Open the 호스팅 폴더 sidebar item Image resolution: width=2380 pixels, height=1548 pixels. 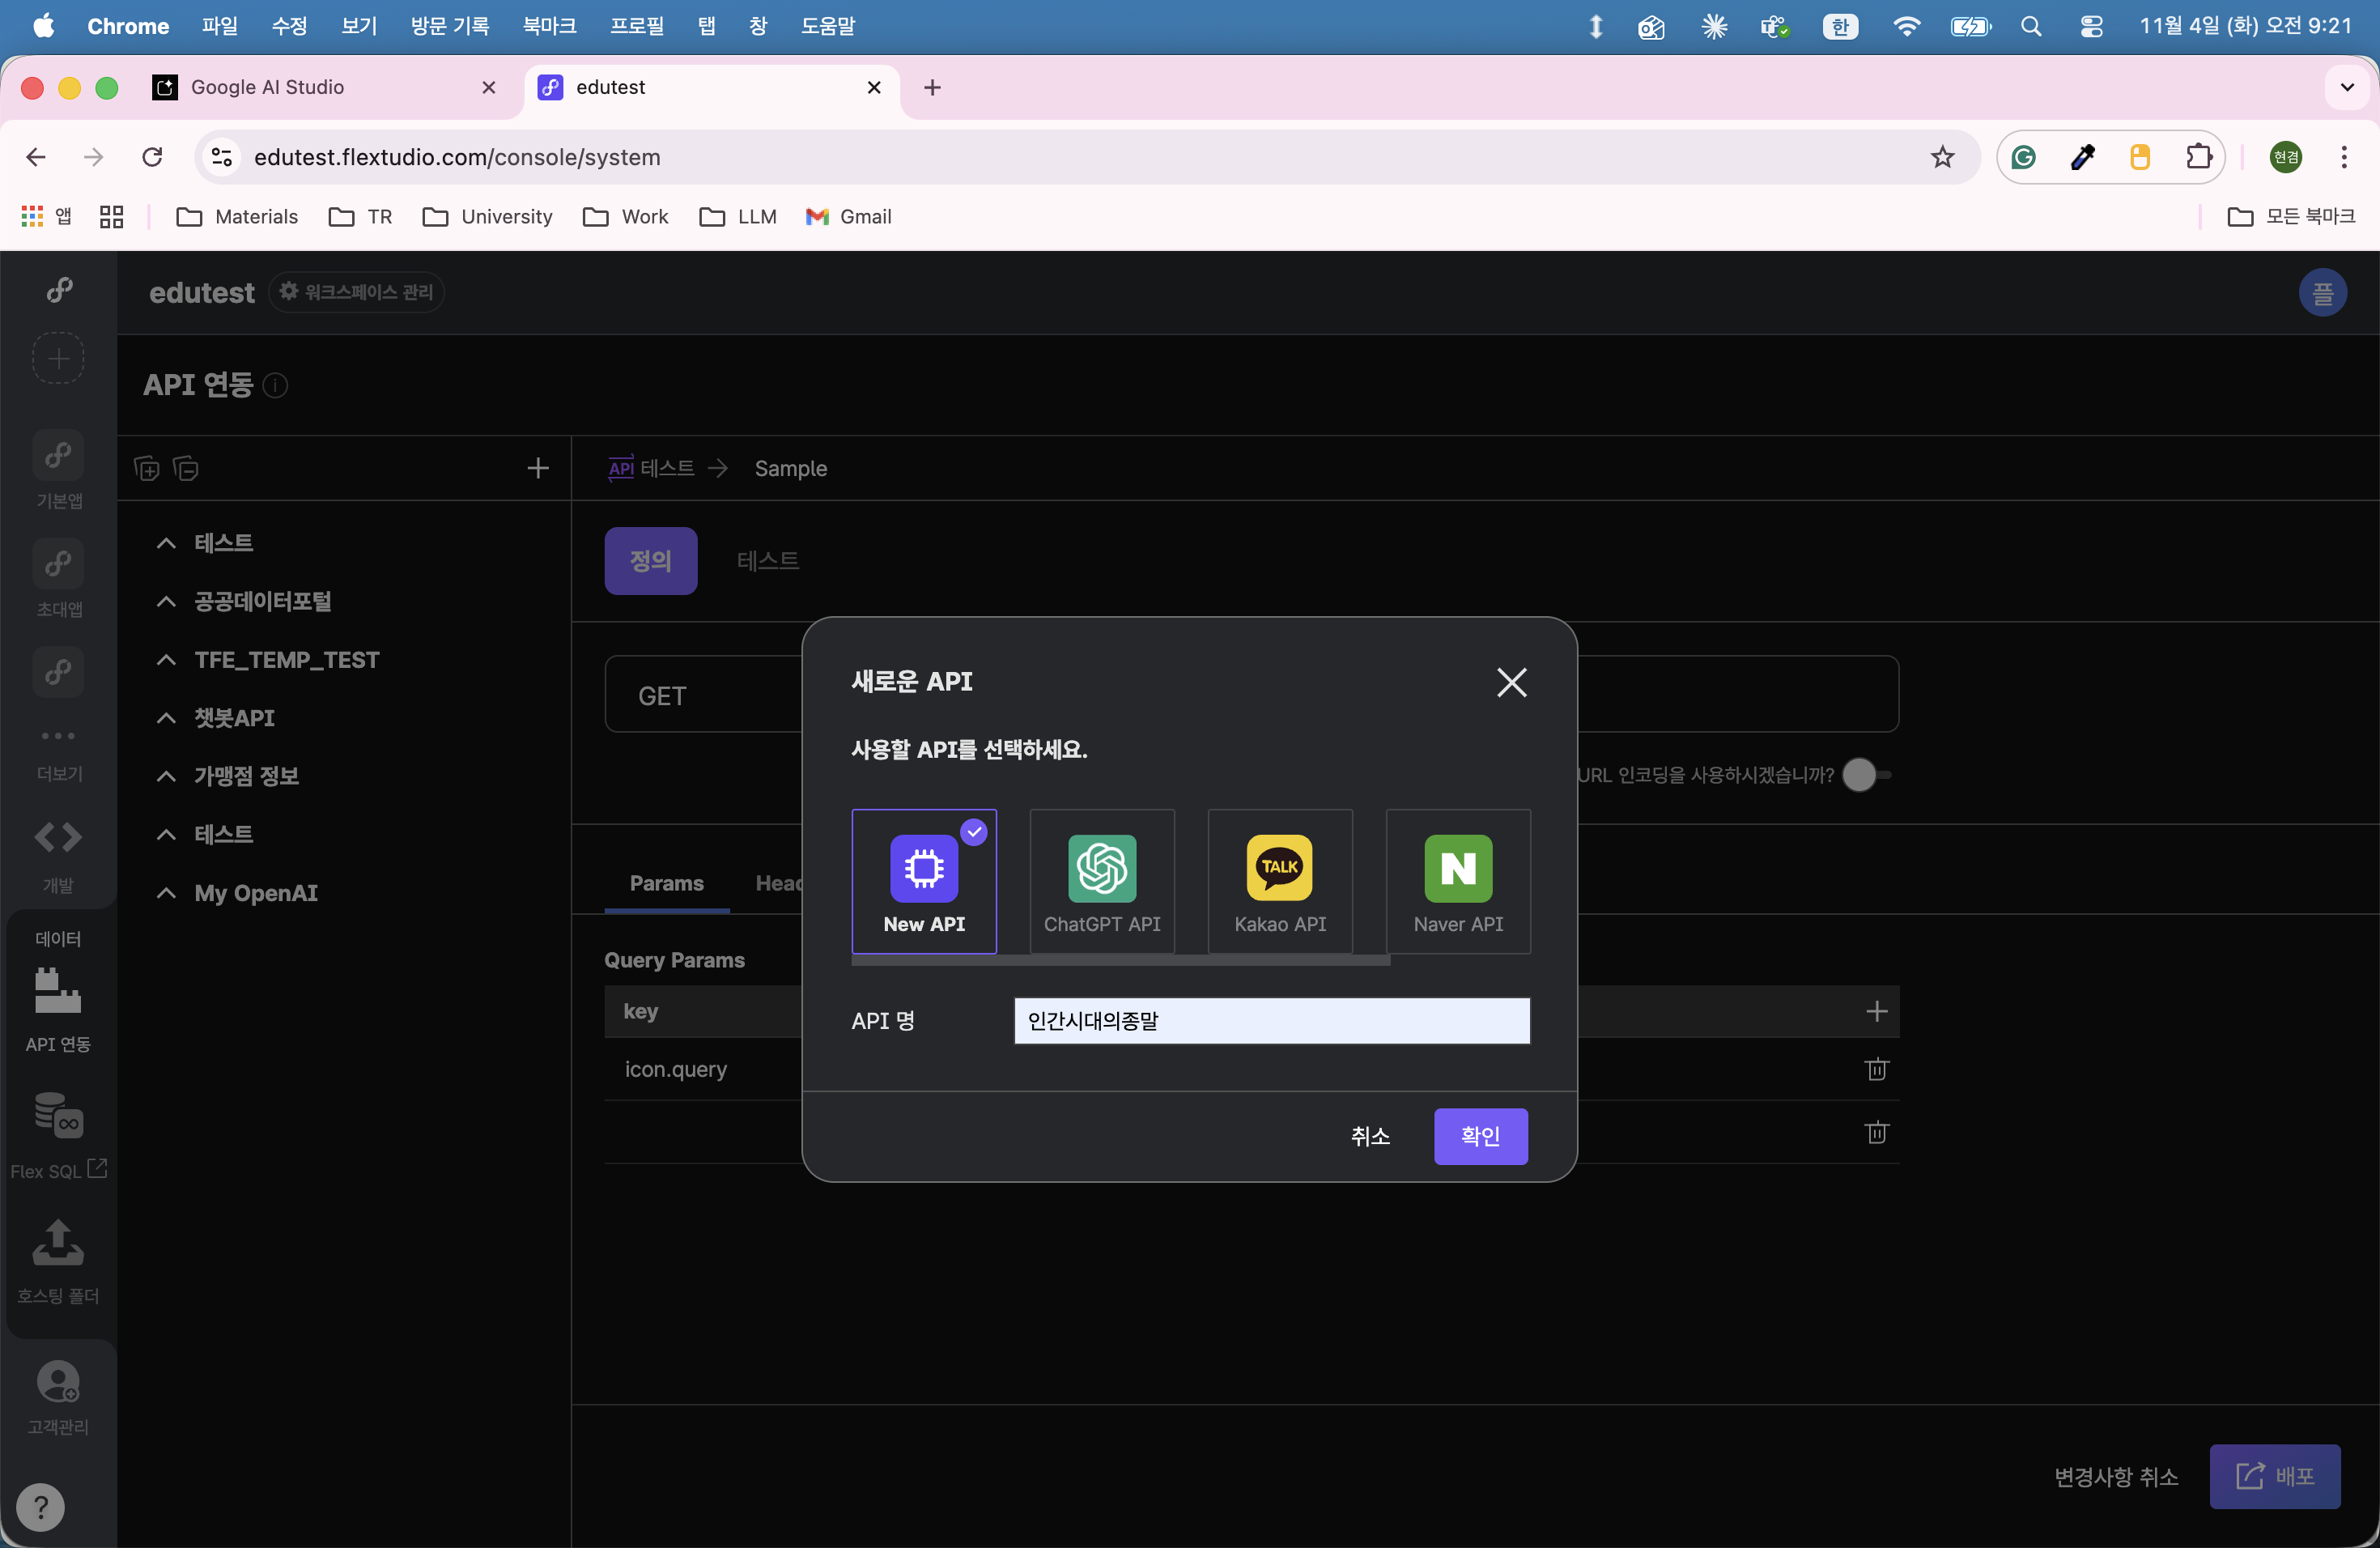point(58,1262)
